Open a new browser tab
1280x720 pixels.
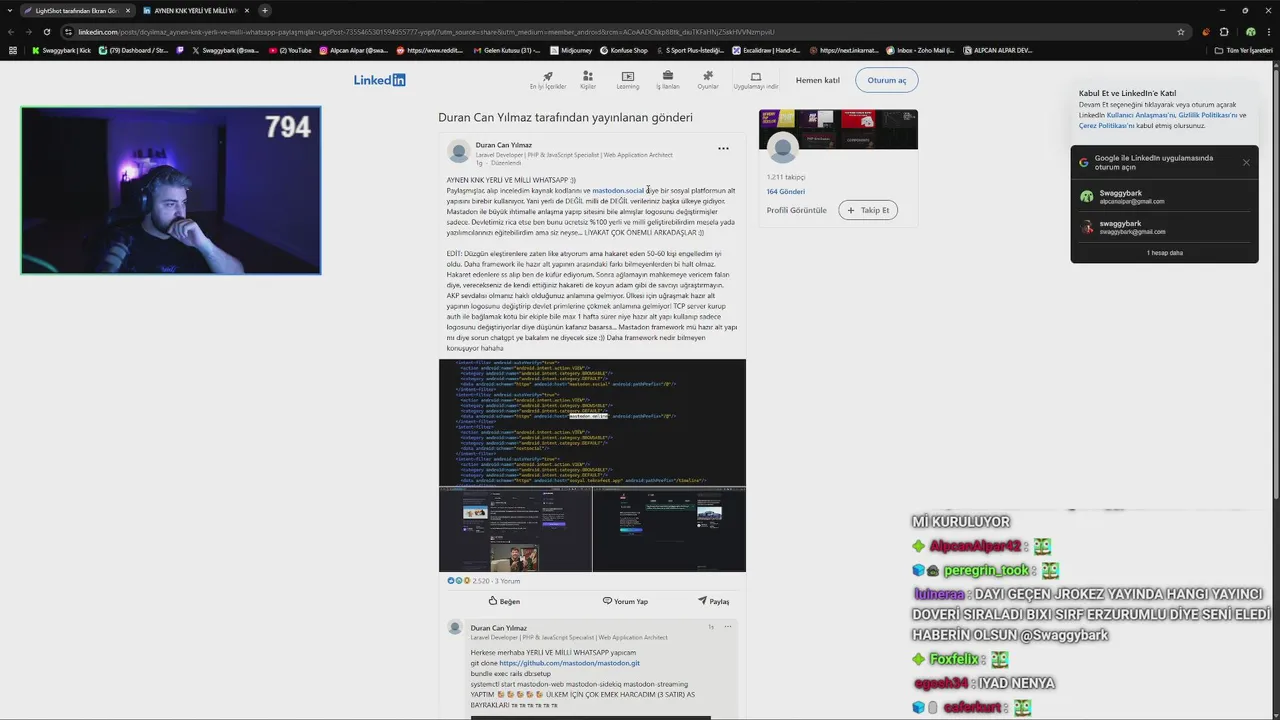[265, 10]
